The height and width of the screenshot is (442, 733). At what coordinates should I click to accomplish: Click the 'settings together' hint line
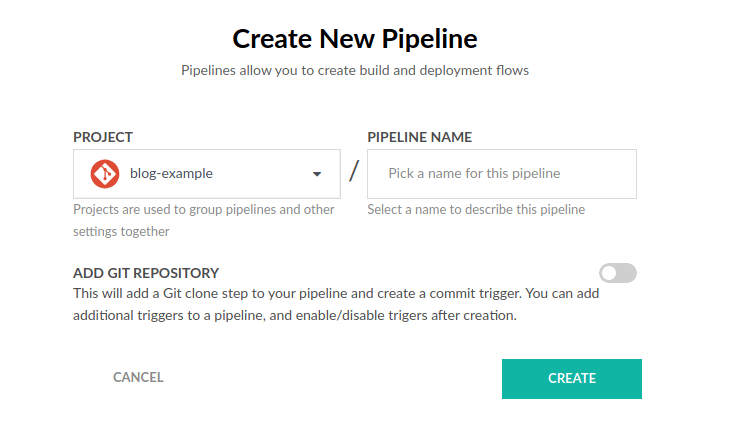(x=121, y=231)
